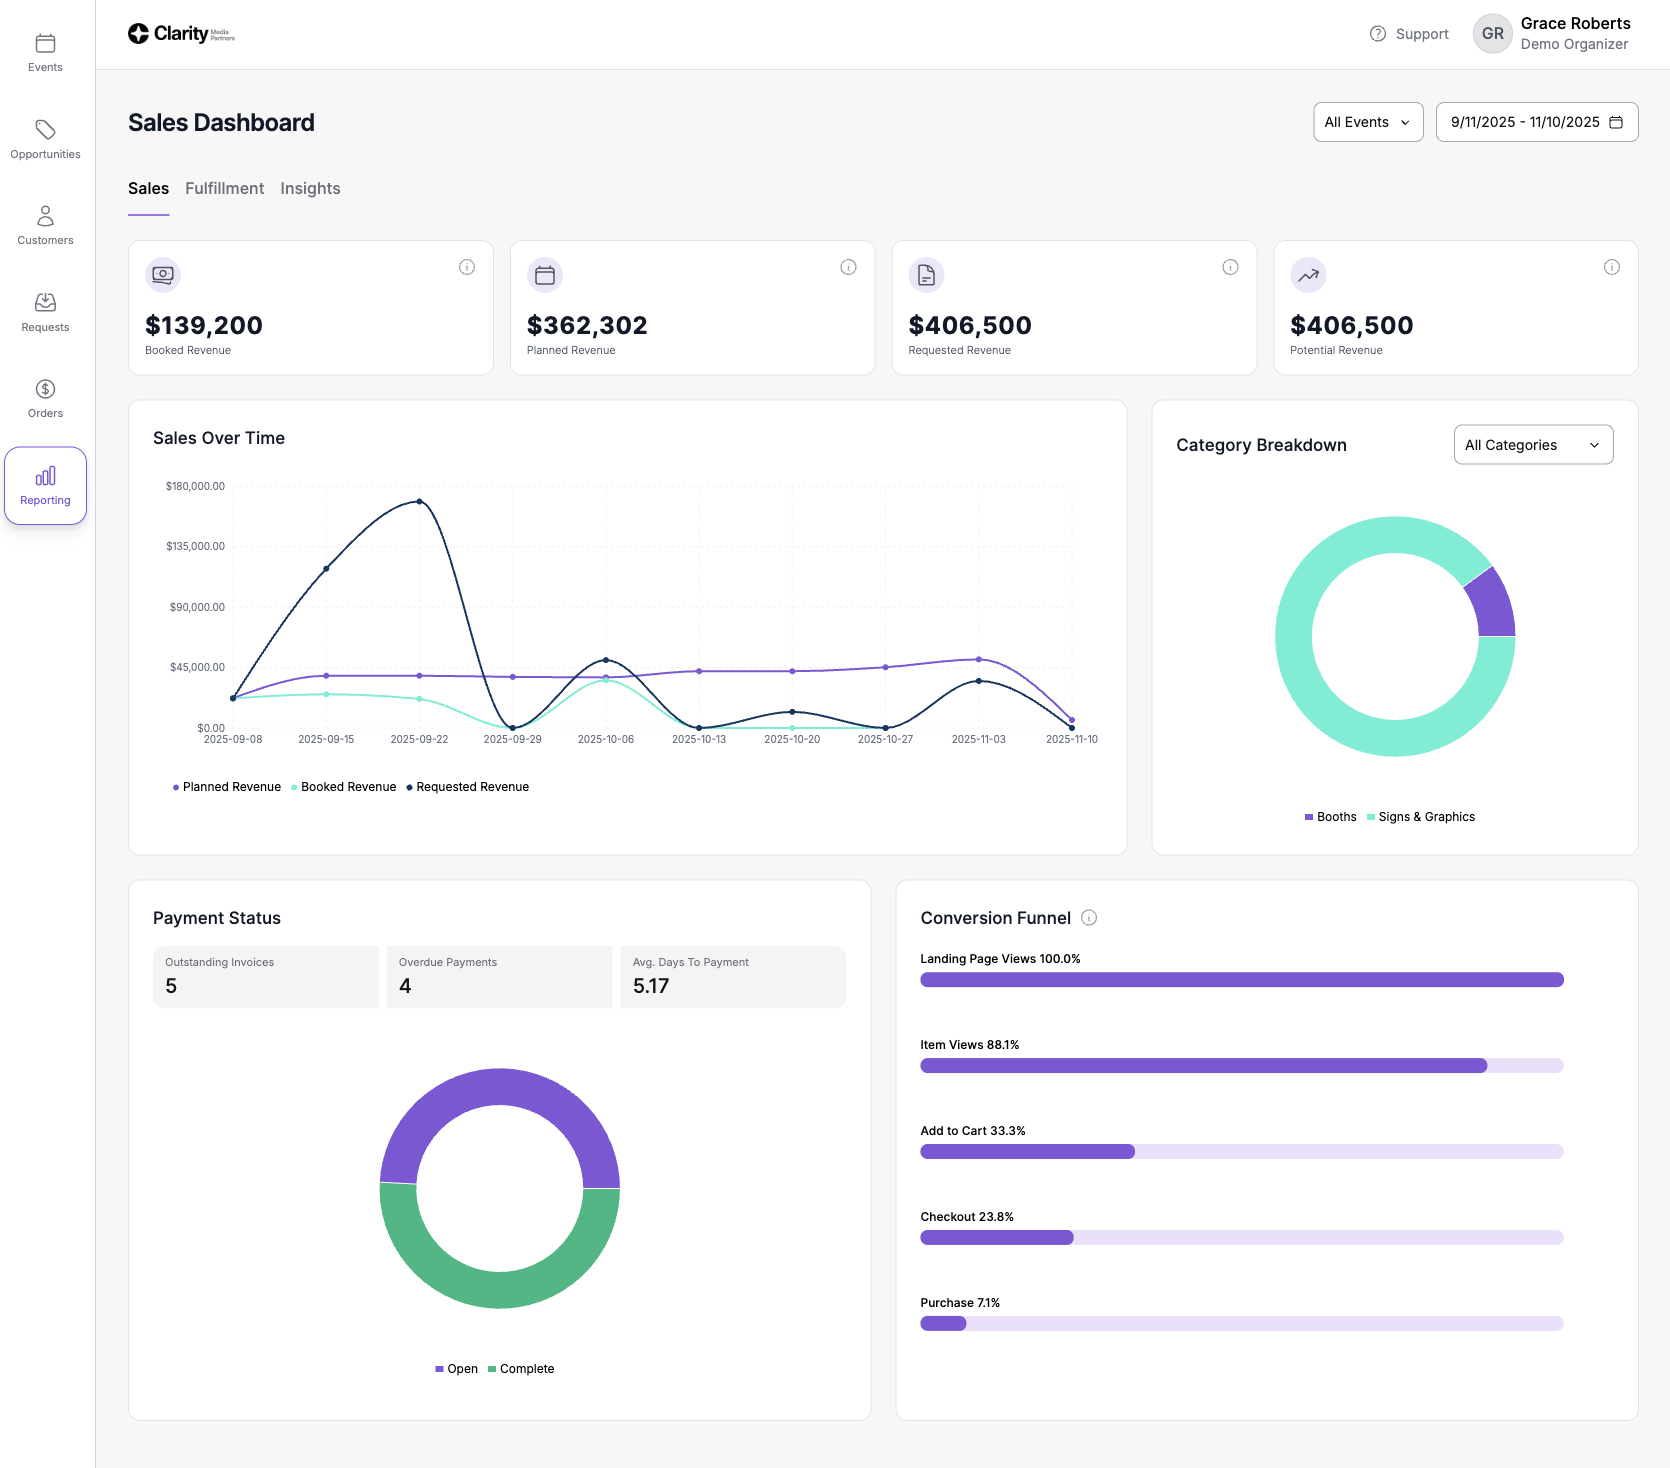Open the date range picker
Image resolution: width=1670 pixels, height=1468 pixels.
pos(1536,122)
